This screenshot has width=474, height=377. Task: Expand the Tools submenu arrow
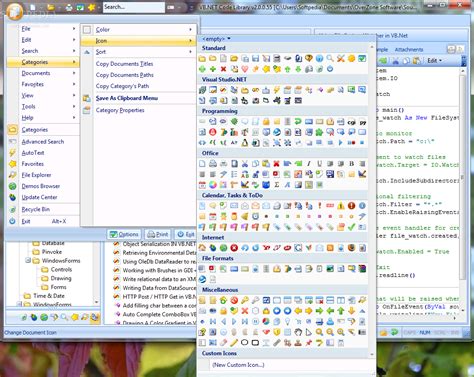(74, 106)
